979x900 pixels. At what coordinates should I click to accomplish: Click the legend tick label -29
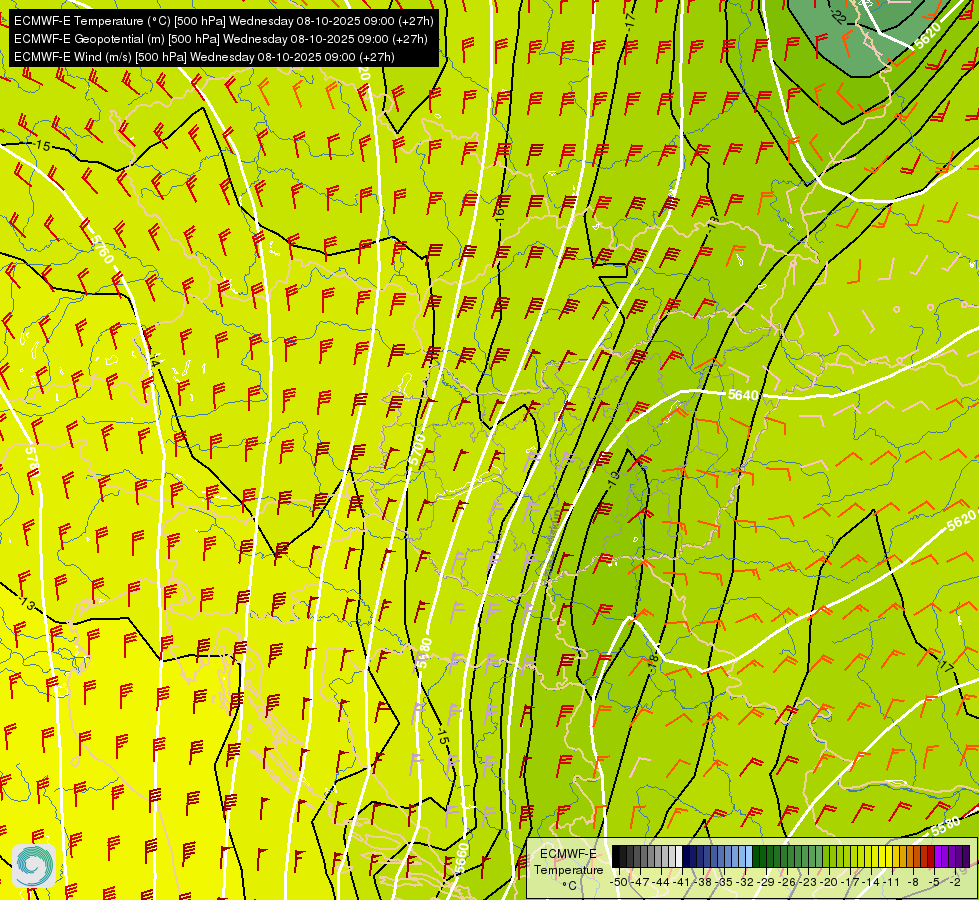(766, 882)
